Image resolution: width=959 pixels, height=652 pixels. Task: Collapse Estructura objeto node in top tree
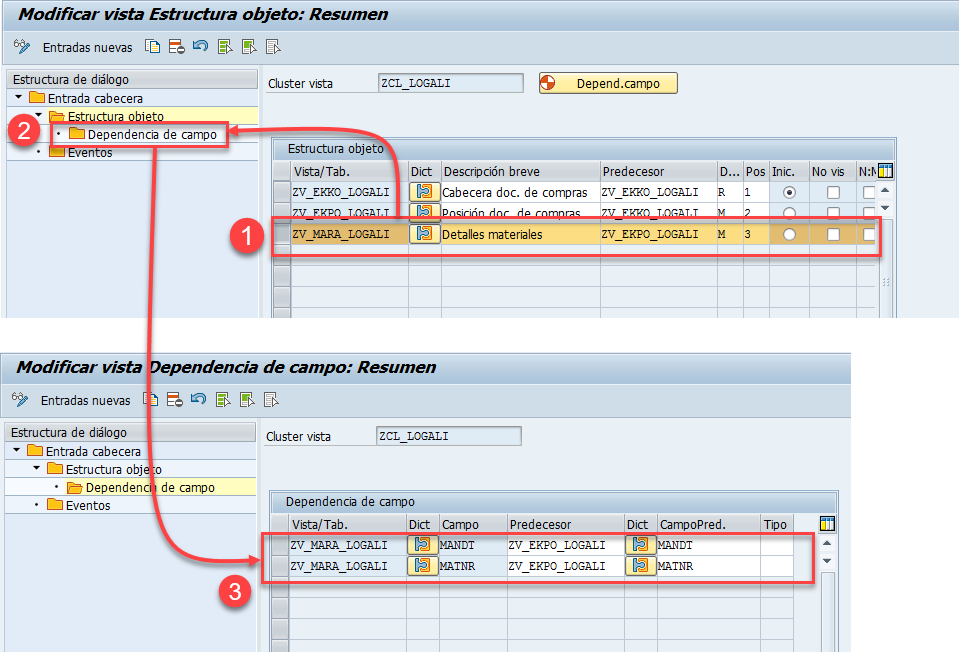pos(39,115)
